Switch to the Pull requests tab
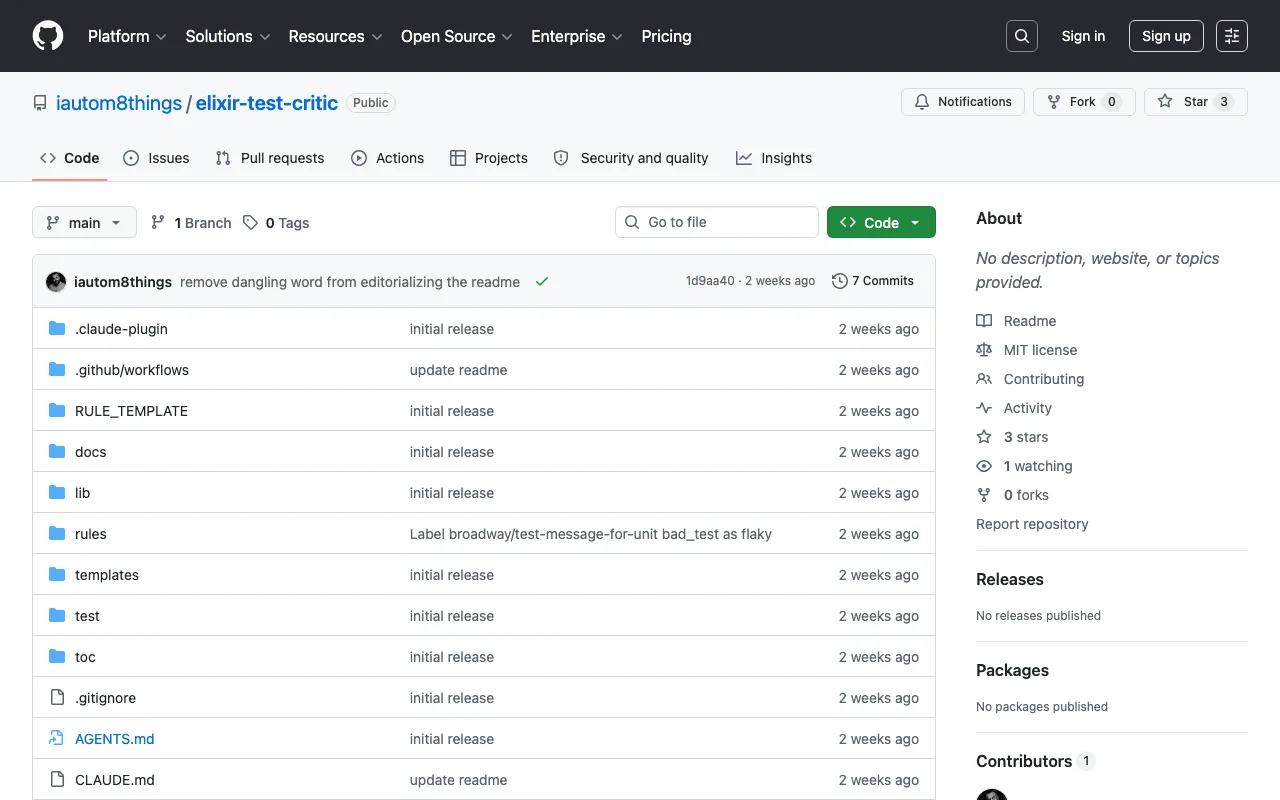Viewport: 1280px width, 800px height. 270,158
